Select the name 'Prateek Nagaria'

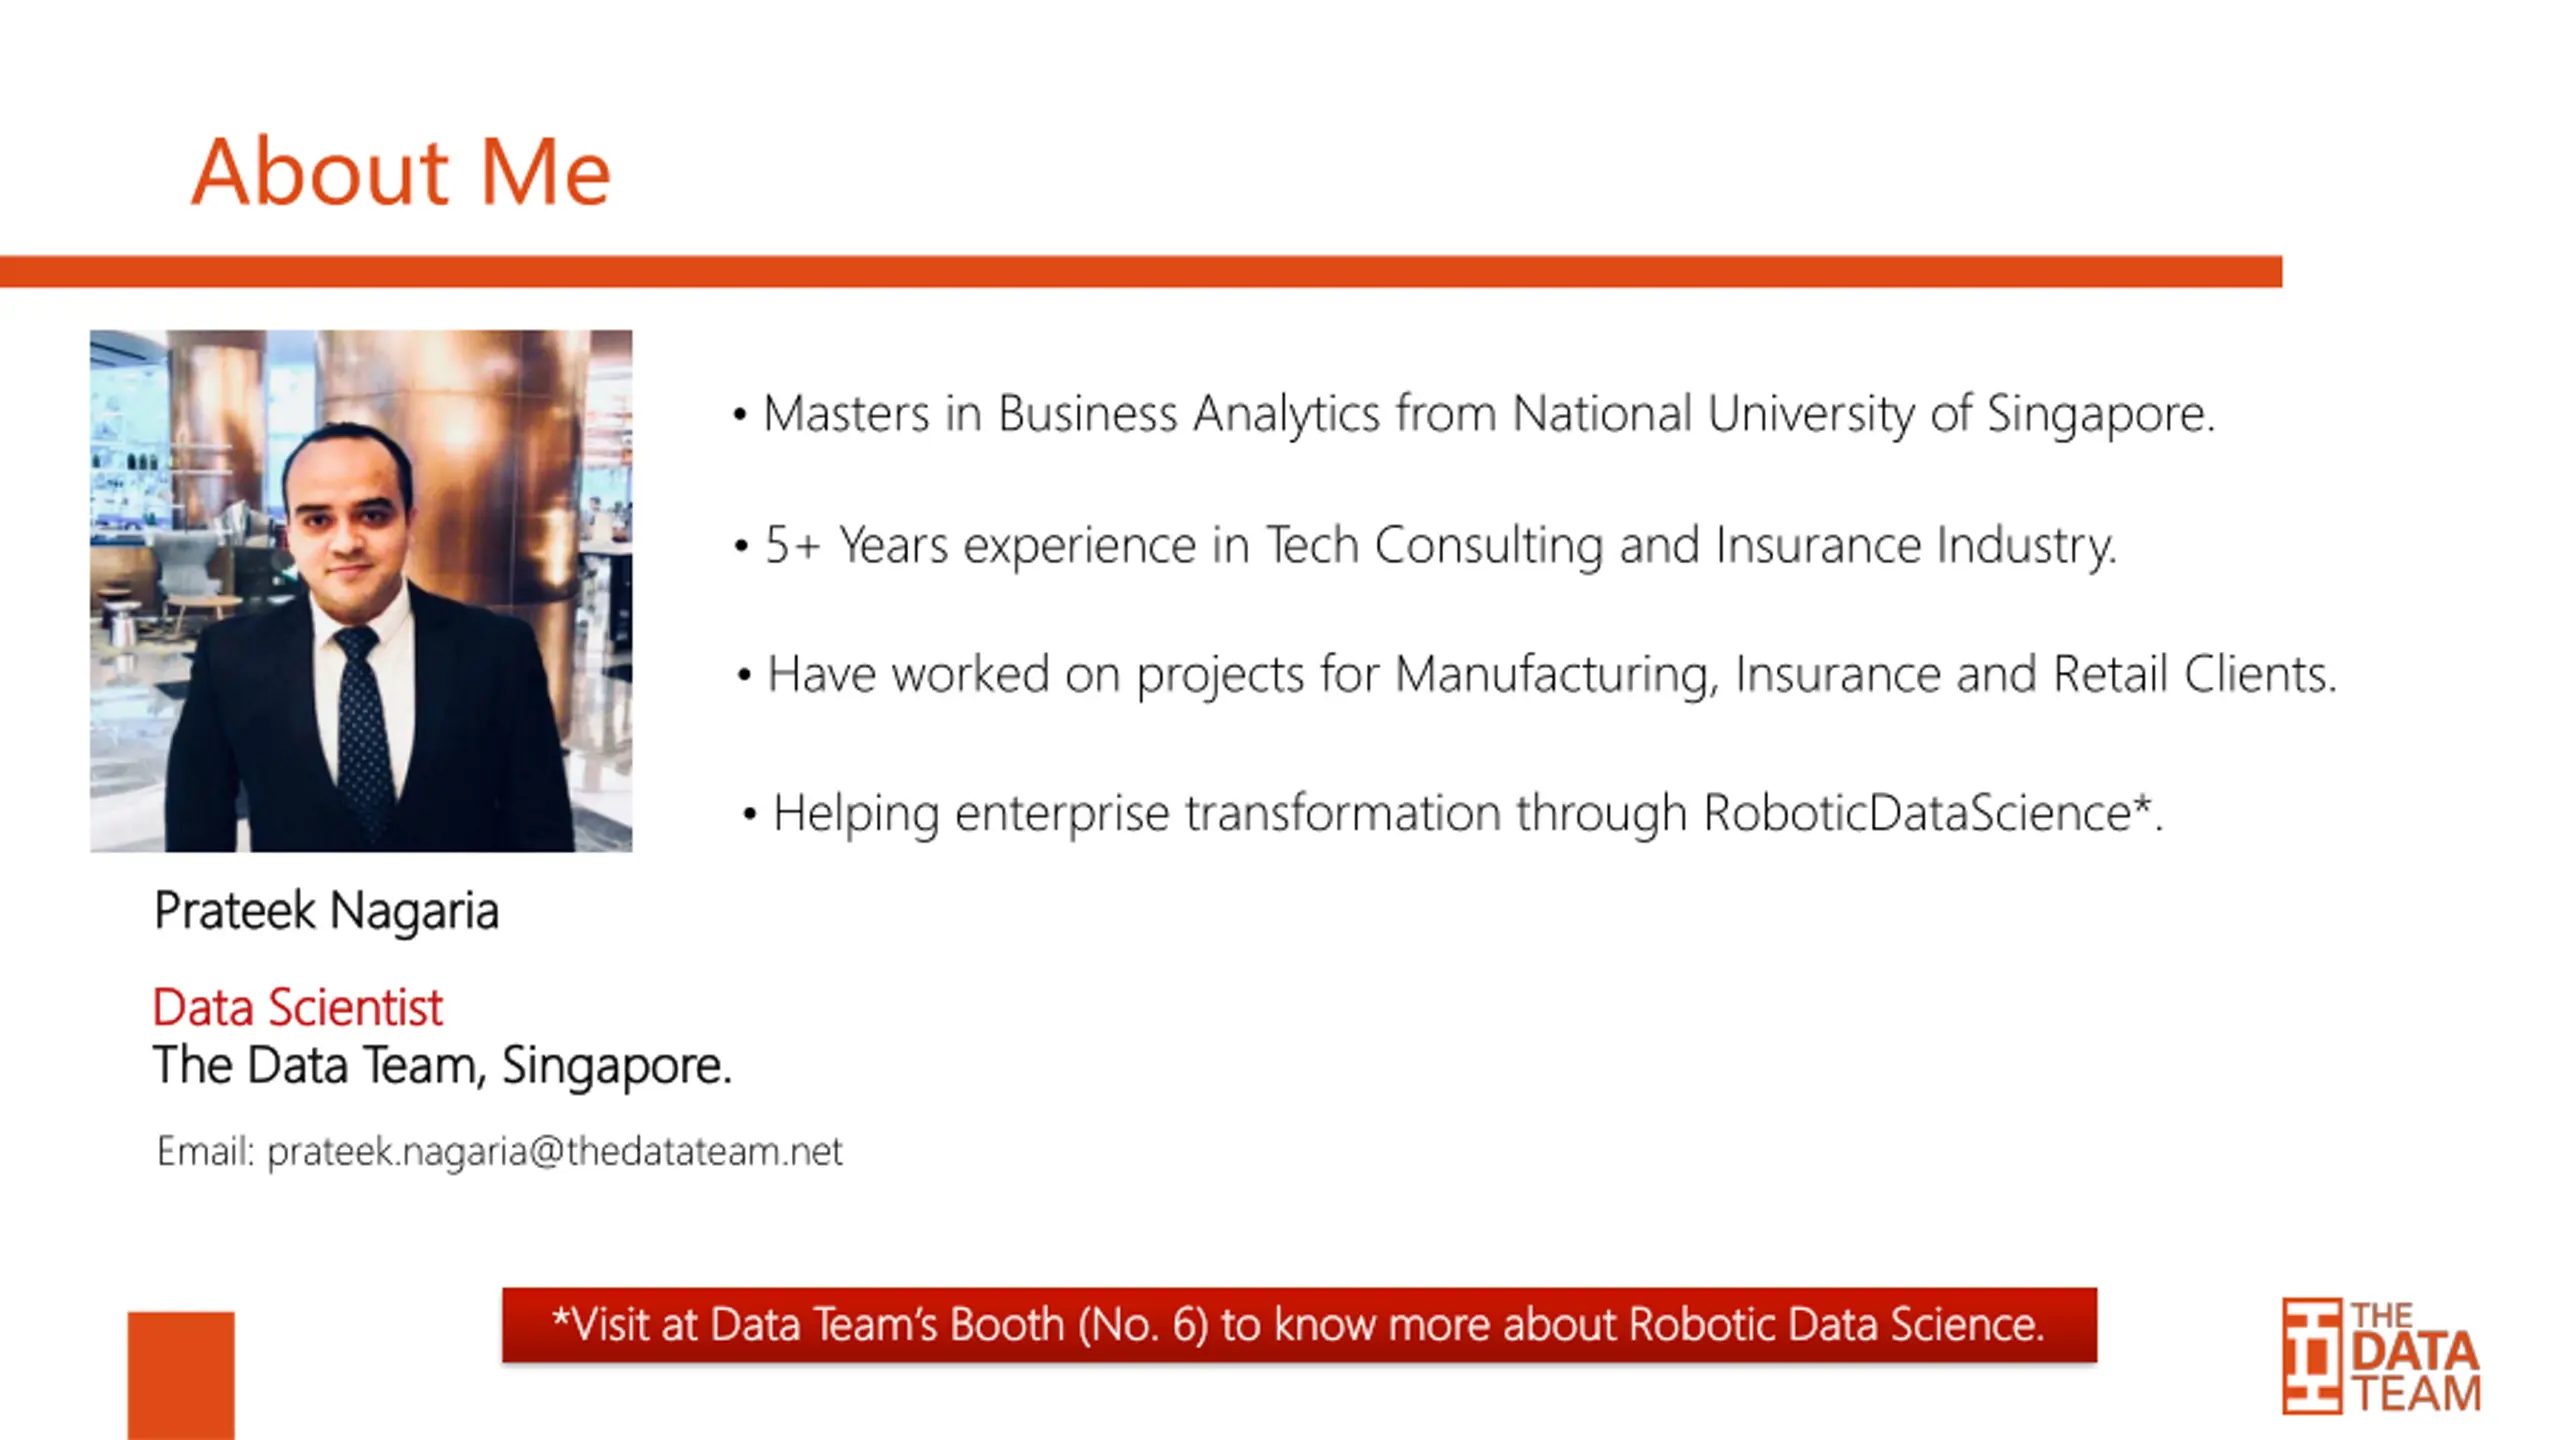[x=326, y=911]
